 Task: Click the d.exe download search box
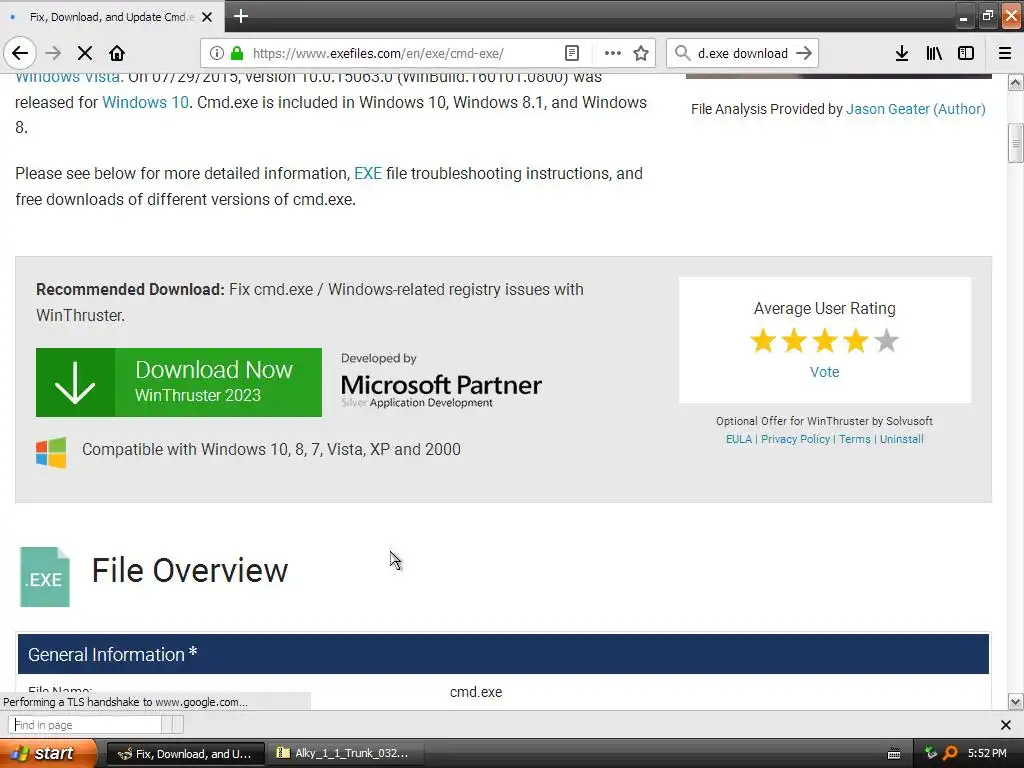point(743,53)
